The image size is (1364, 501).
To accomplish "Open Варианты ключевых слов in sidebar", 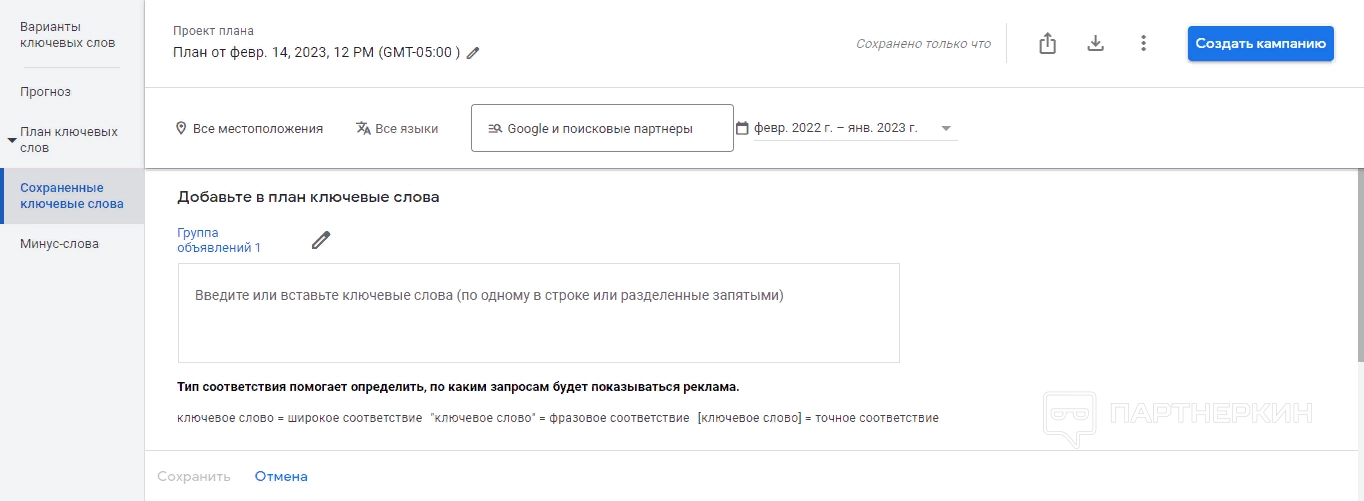I will click(67, 35).
